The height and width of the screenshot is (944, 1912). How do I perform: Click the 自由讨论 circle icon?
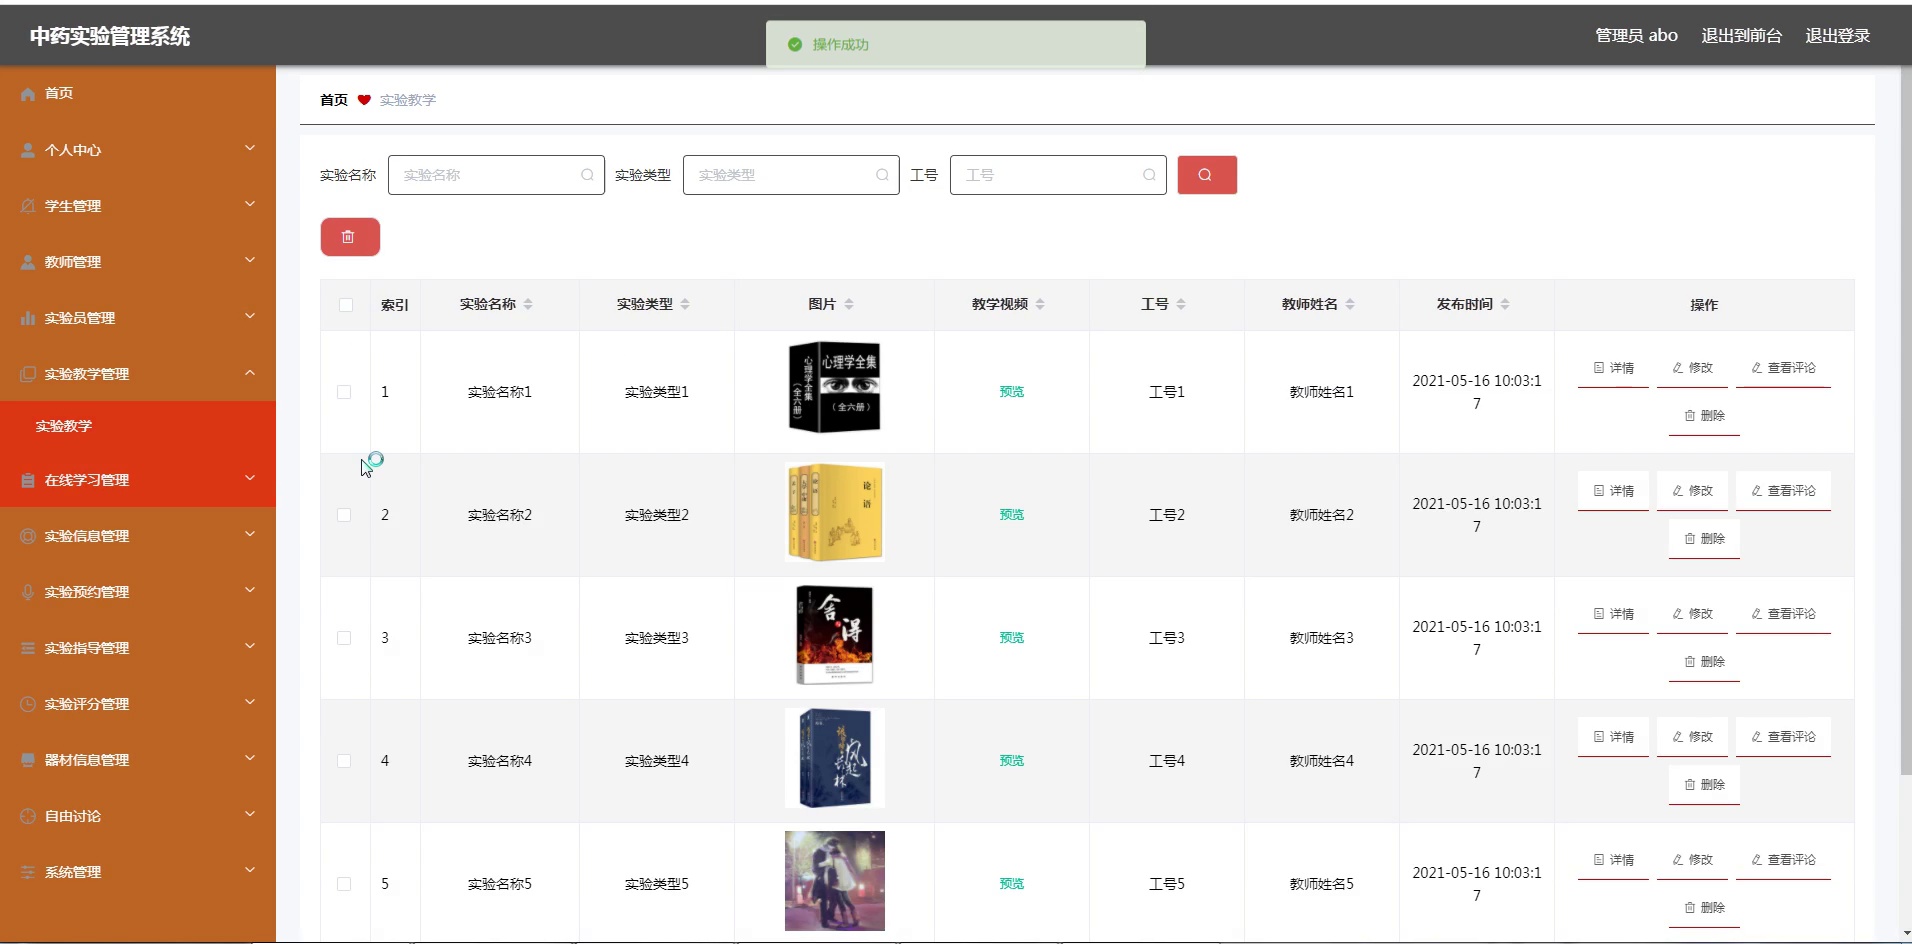[x=28, y=816]
